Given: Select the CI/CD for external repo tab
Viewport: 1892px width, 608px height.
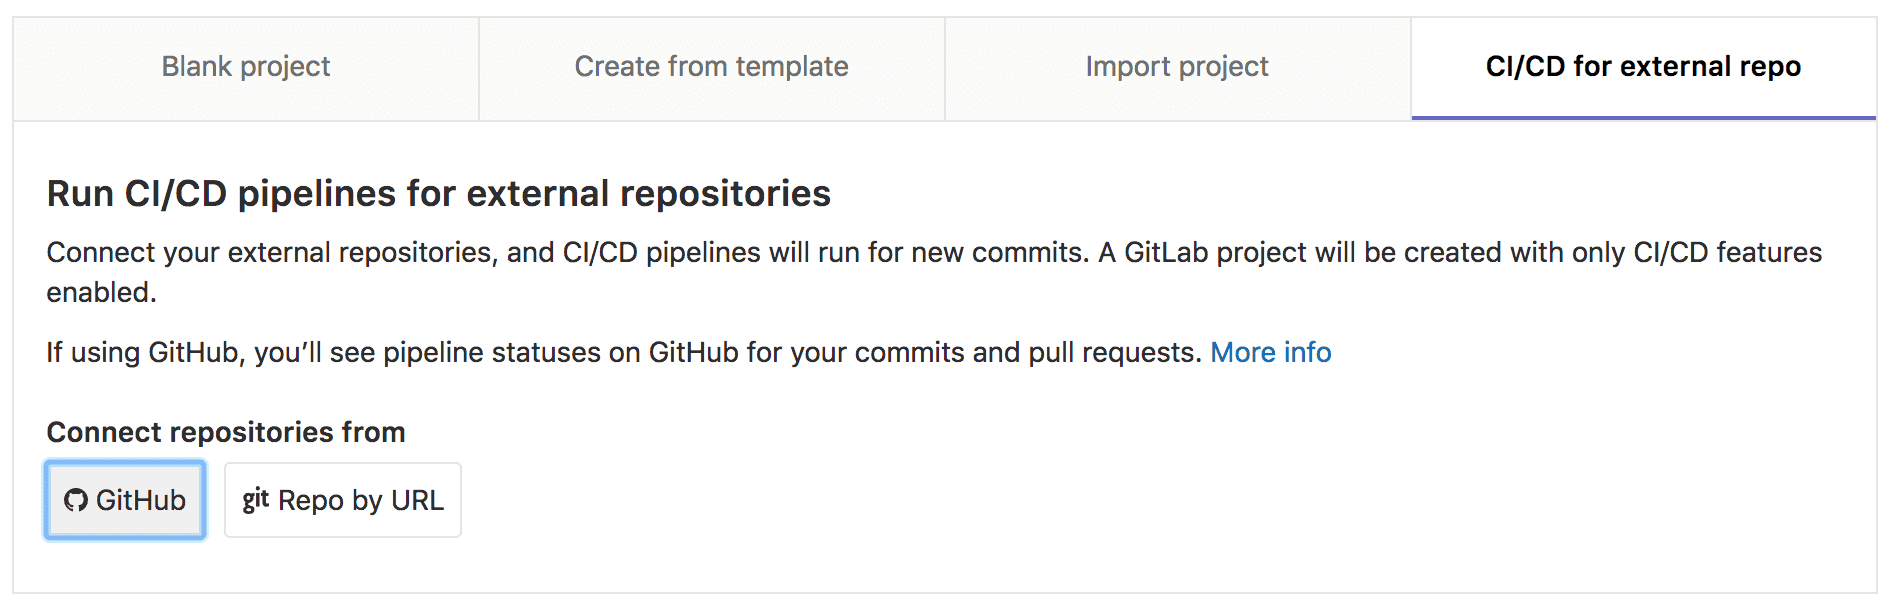Looking at the screenshot, I should click(x=1643, y=68).
